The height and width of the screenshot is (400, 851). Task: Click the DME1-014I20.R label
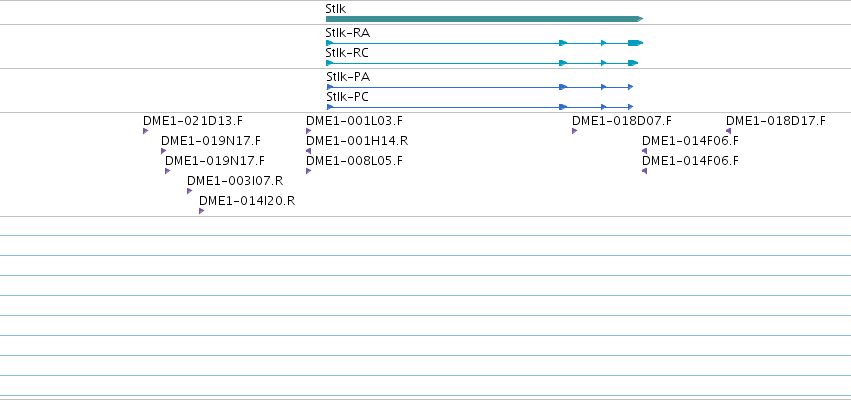click(x=247, y=201)
